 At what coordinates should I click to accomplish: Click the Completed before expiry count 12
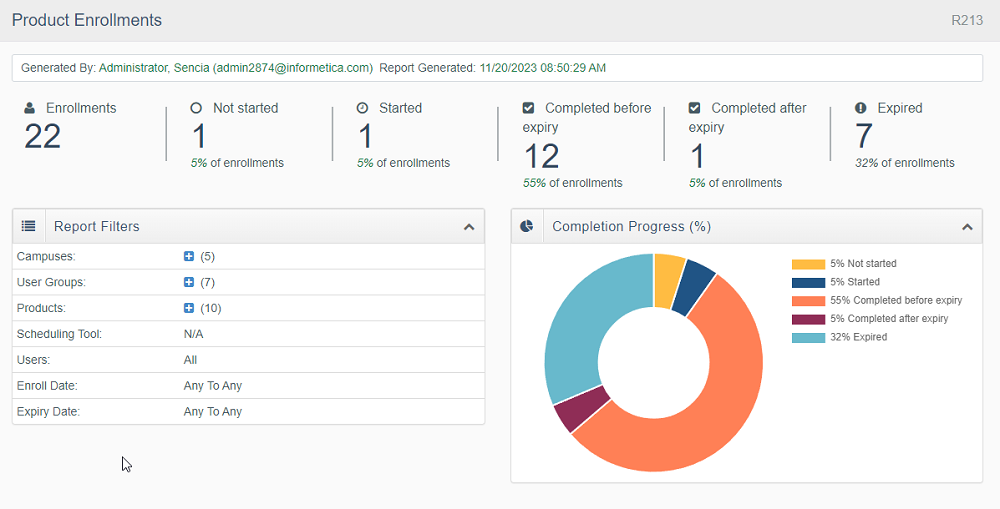(541, 156)
